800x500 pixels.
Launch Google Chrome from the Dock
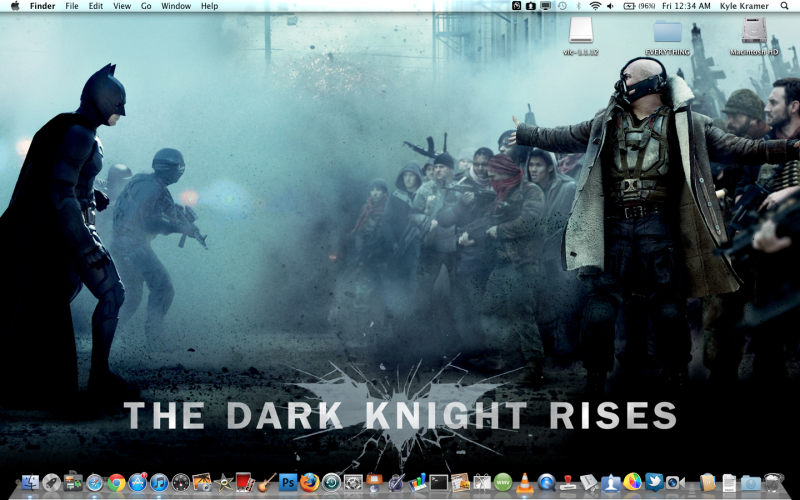click(116, 483)
